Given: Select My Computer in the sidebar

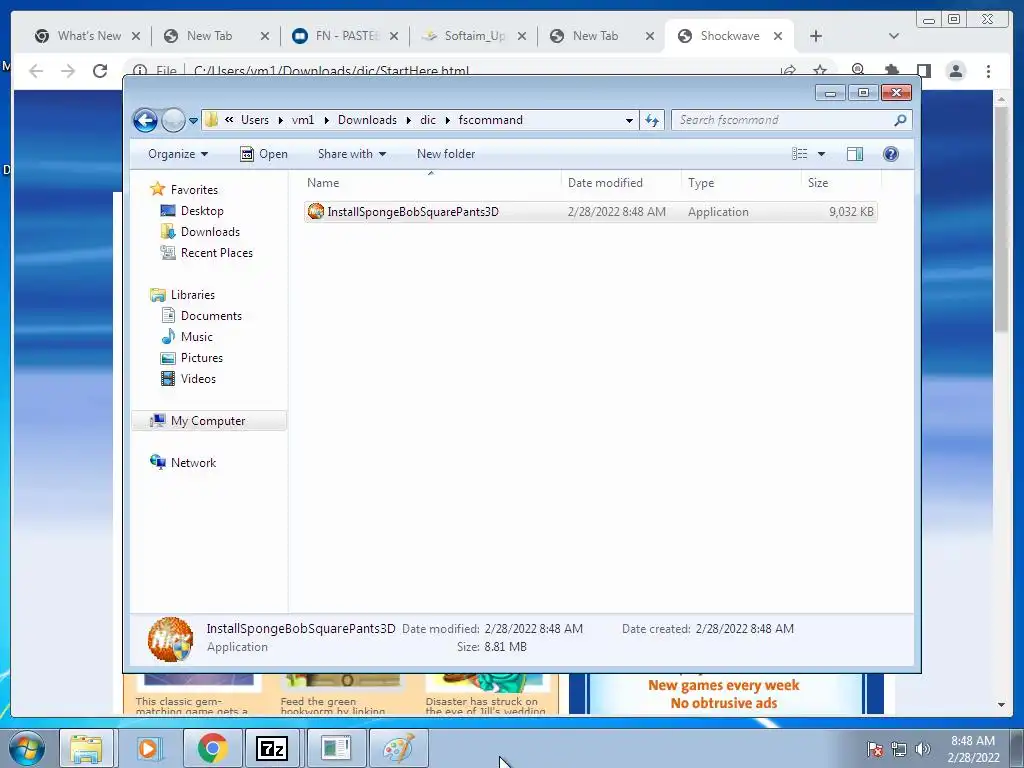Looking at the screenshot, I should click(208, 421).
